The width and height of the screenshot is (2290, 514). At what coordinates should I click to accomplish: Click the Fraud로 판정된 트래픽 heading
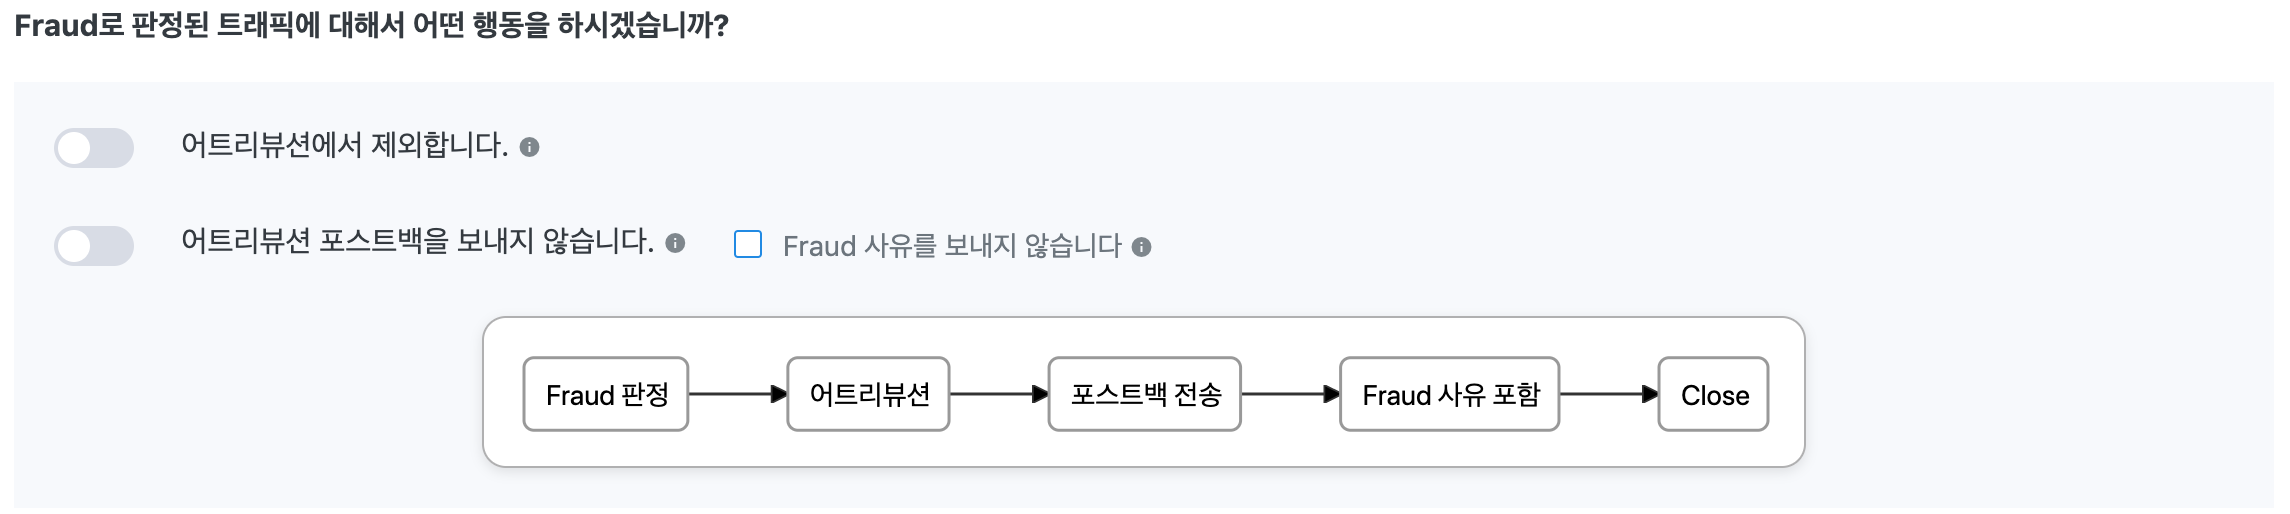tap(371, 26)
